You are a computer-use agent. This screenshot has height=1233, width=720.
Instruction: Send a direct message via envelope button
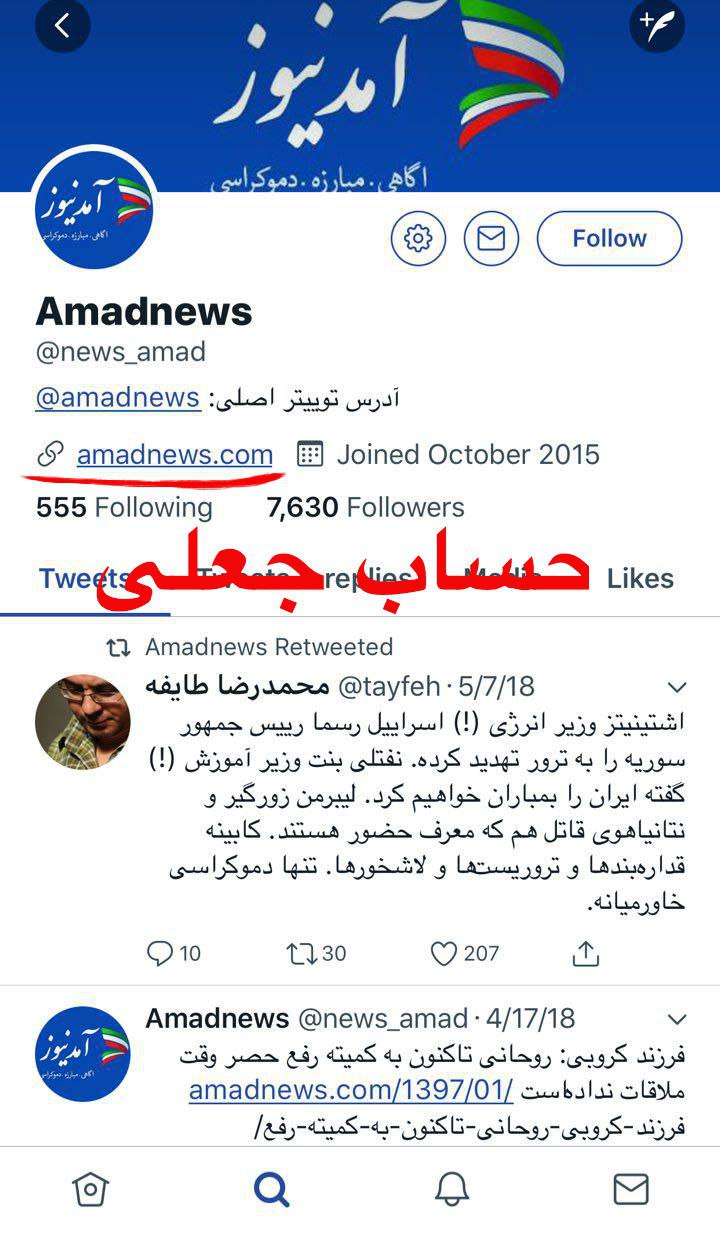491,238
